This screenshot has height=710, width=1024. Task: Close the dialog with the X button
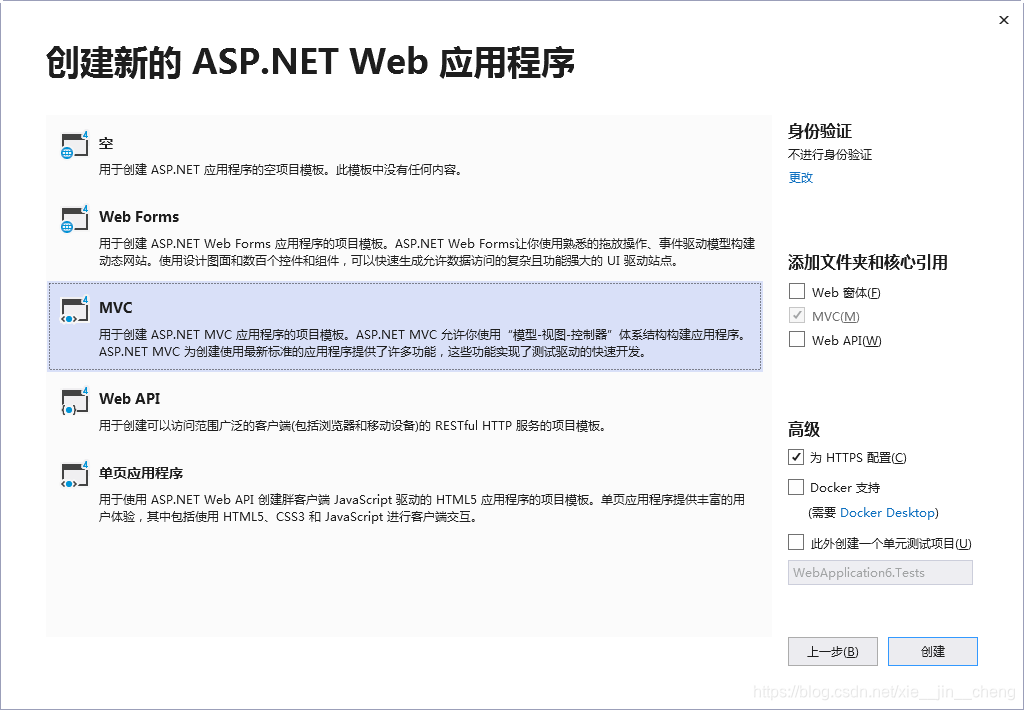(x=1004, y=20)
